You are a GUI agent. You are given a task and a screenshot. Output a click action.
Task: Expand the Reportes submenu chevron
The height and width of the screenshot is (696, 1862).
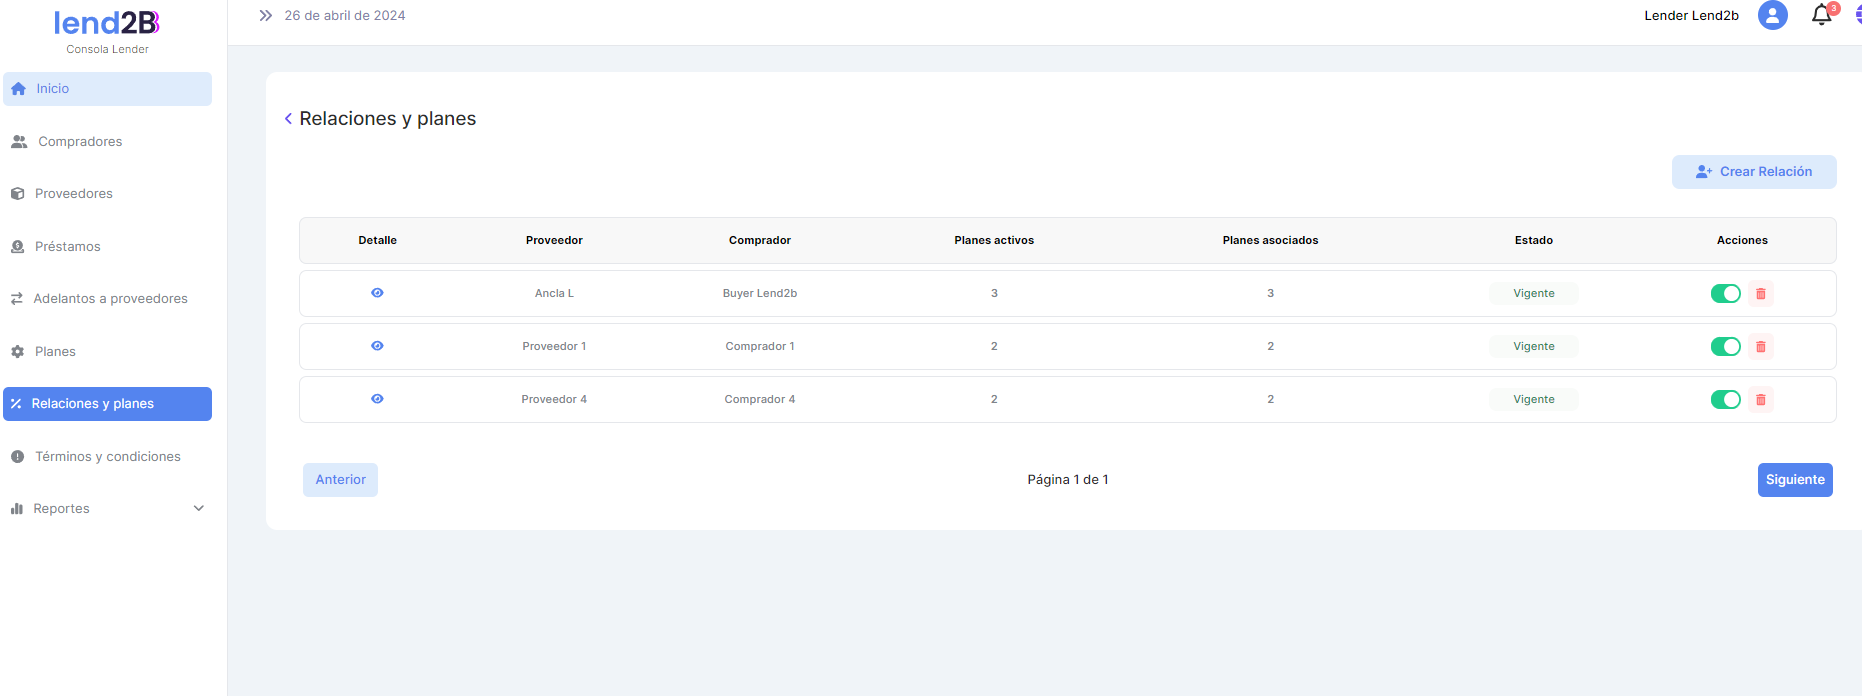pos(198,509)
